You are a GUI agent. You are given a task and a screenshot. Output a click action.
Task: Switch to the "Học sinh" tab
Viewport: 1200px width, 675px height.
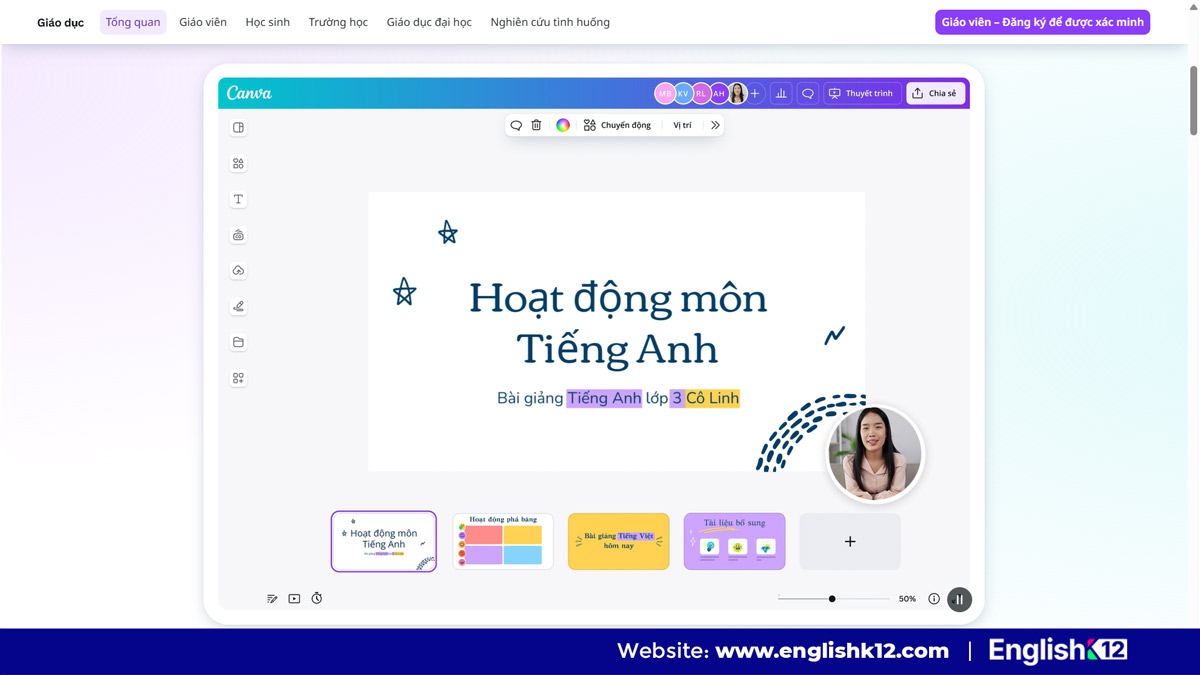267,21
